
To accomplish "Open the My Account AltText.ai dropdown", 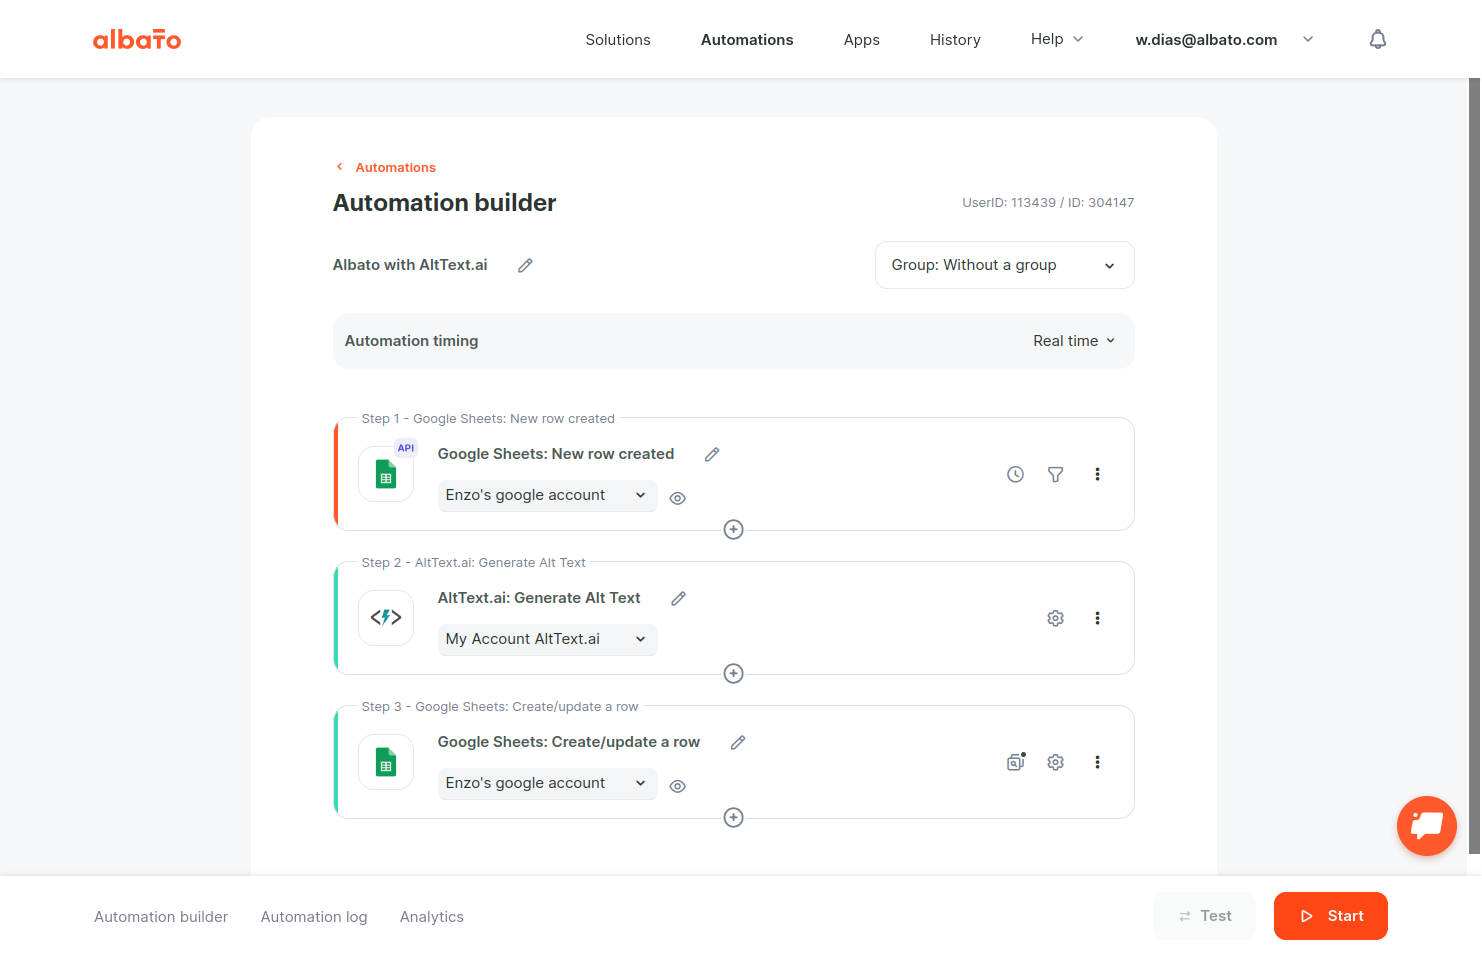I will (547, 639).
